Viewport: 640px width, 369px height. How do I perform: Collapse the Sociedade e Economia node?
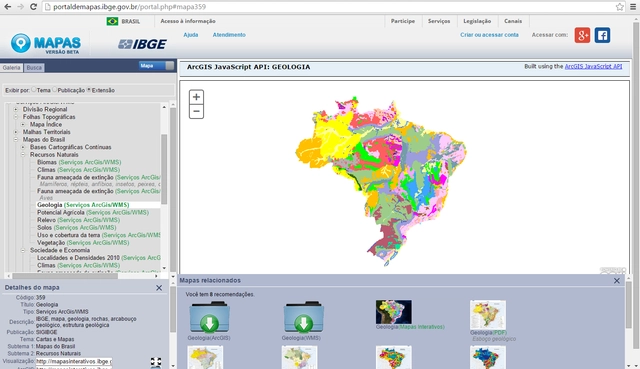[23, 250]
